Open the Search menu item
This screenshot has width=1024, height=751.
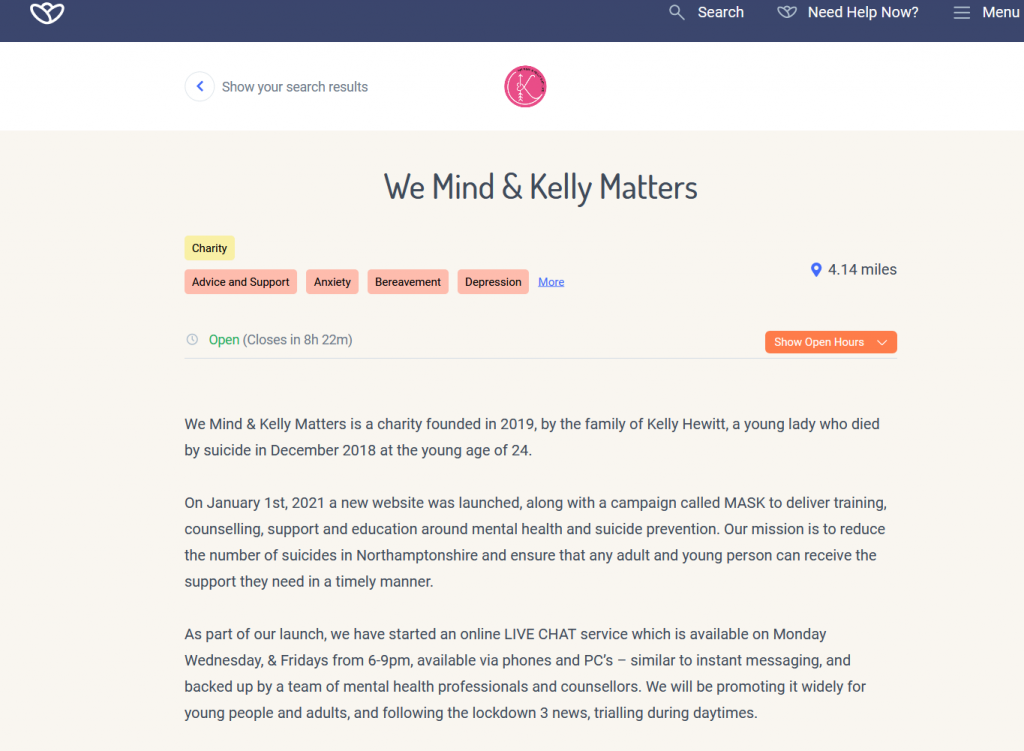(x=720, y=12)
